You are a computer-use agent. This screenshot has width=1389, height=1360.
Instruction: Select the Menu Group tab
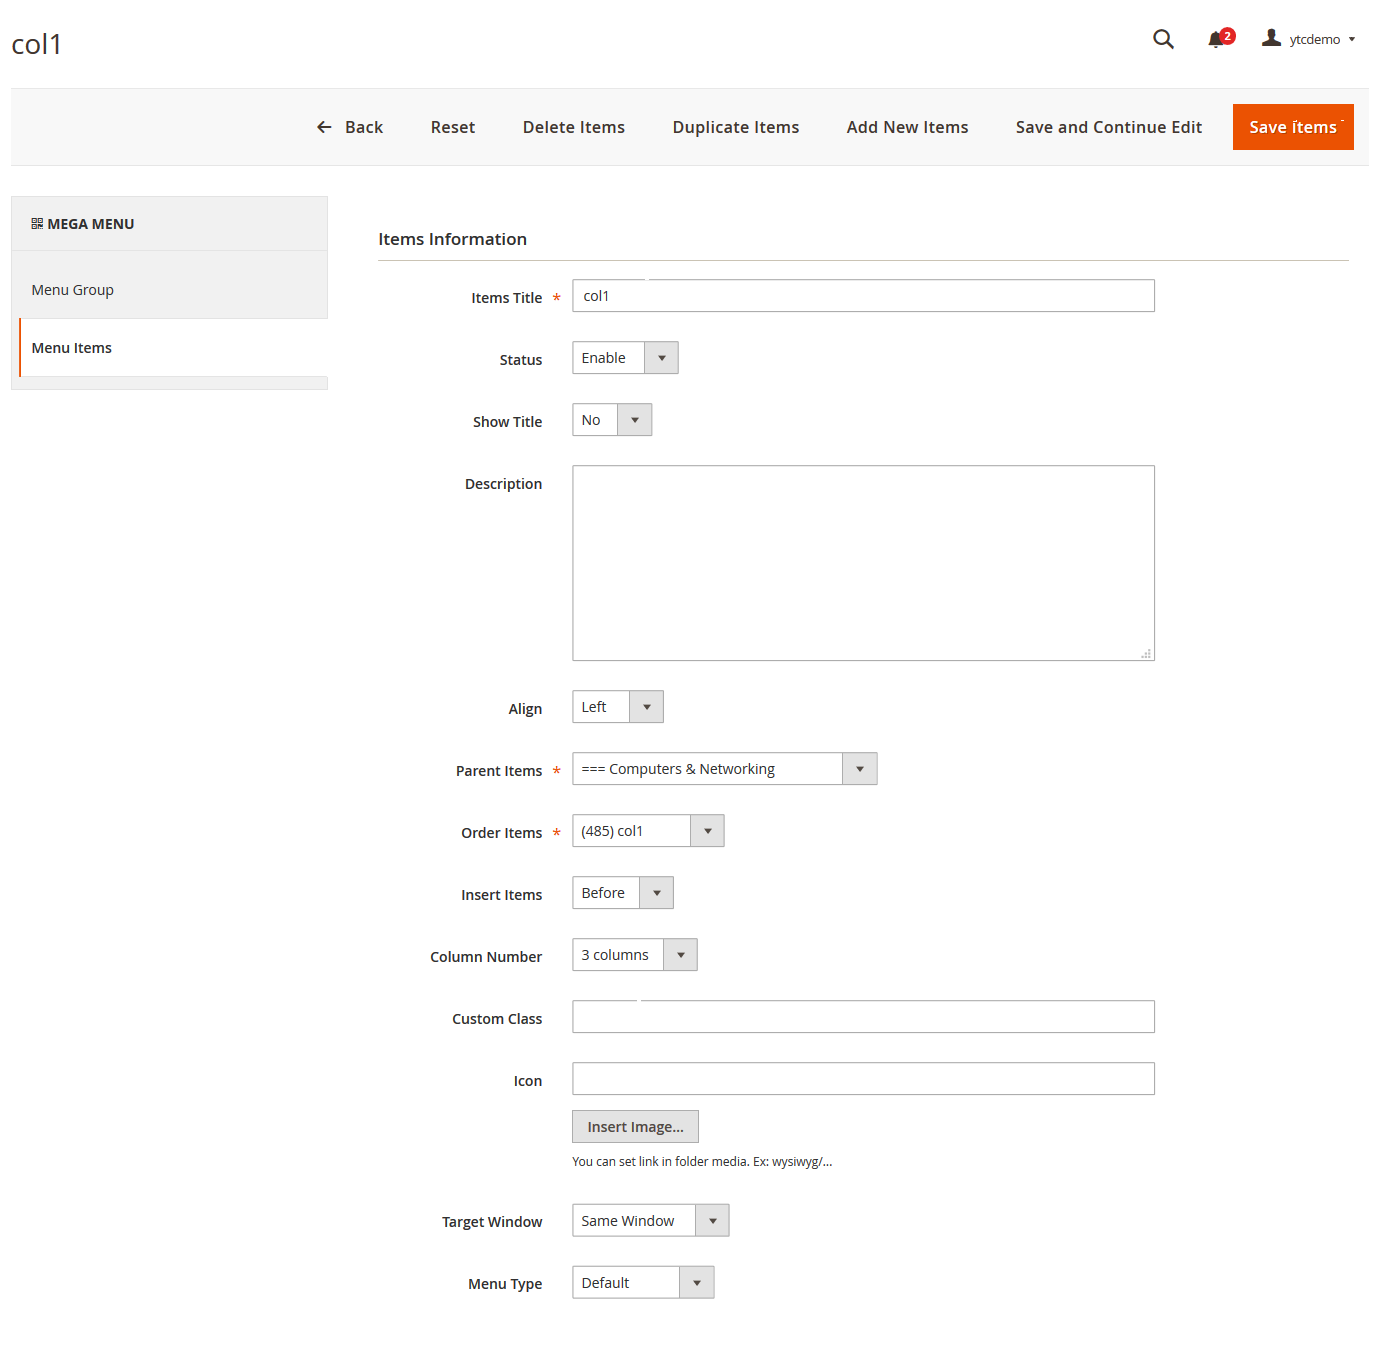point(73,290)
